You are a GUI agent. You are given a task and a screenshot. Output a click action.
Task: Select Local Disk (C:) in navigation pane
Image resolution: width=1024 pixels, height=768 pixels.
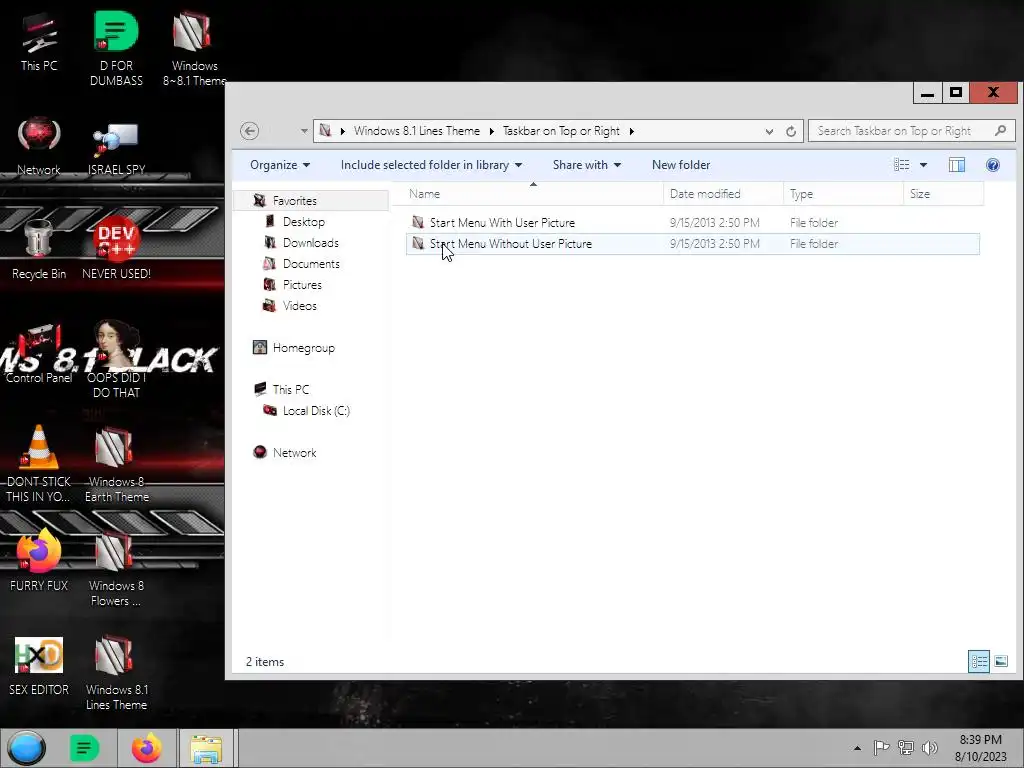click(316, 411)
